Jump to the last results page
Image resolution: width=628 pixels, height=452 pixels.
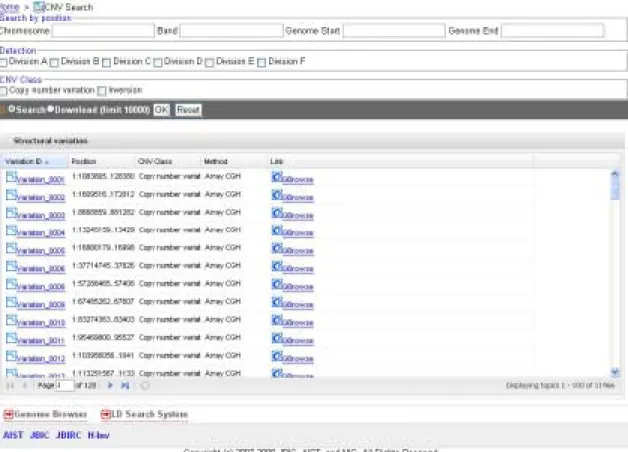(125, 386)
